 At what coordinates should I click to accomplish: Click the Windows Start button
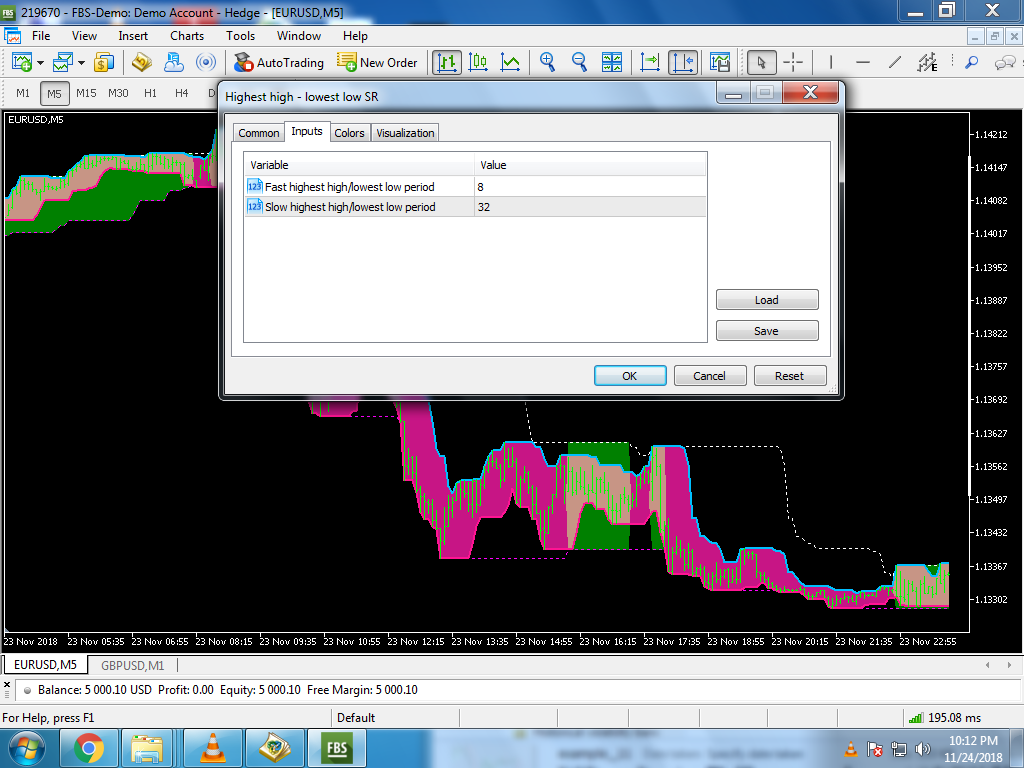pos(27,748)
